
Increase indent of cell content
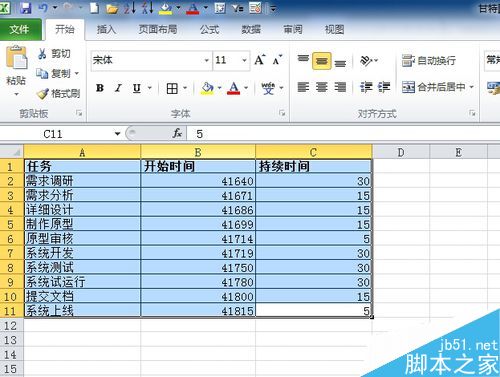point(384,87)
